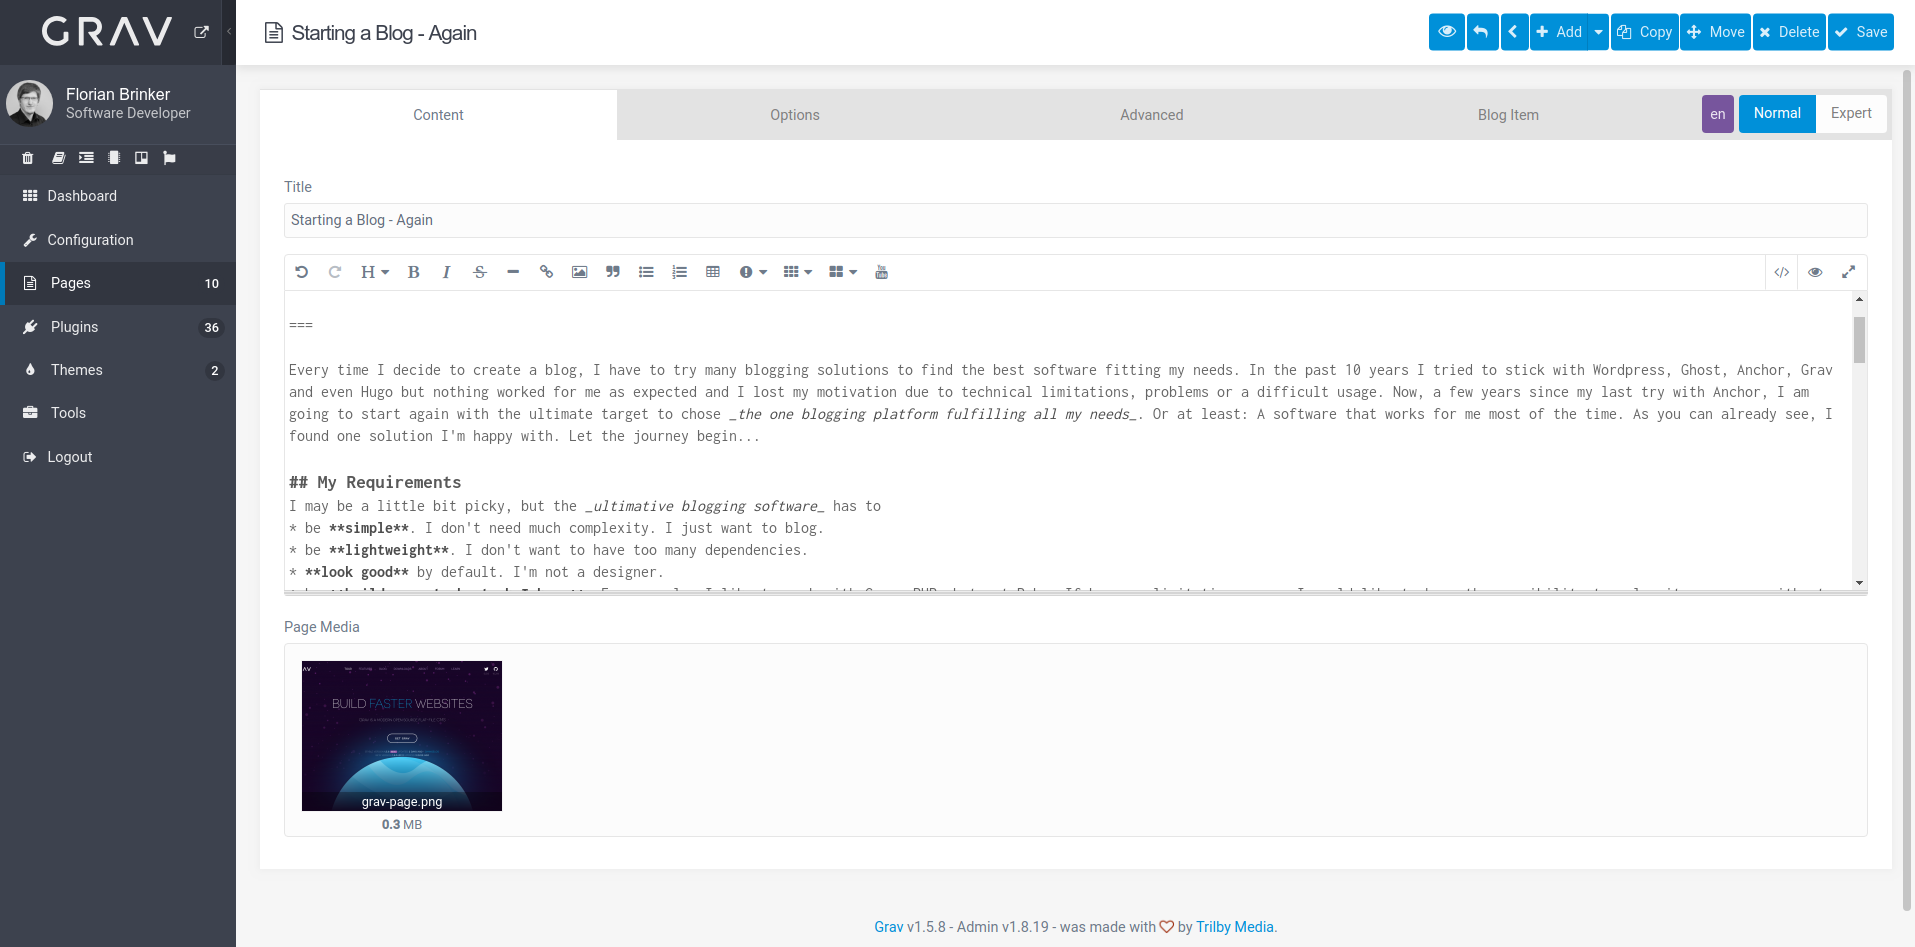Click the Add page button
The image size is (1915, 947).
coord(1559,32)
